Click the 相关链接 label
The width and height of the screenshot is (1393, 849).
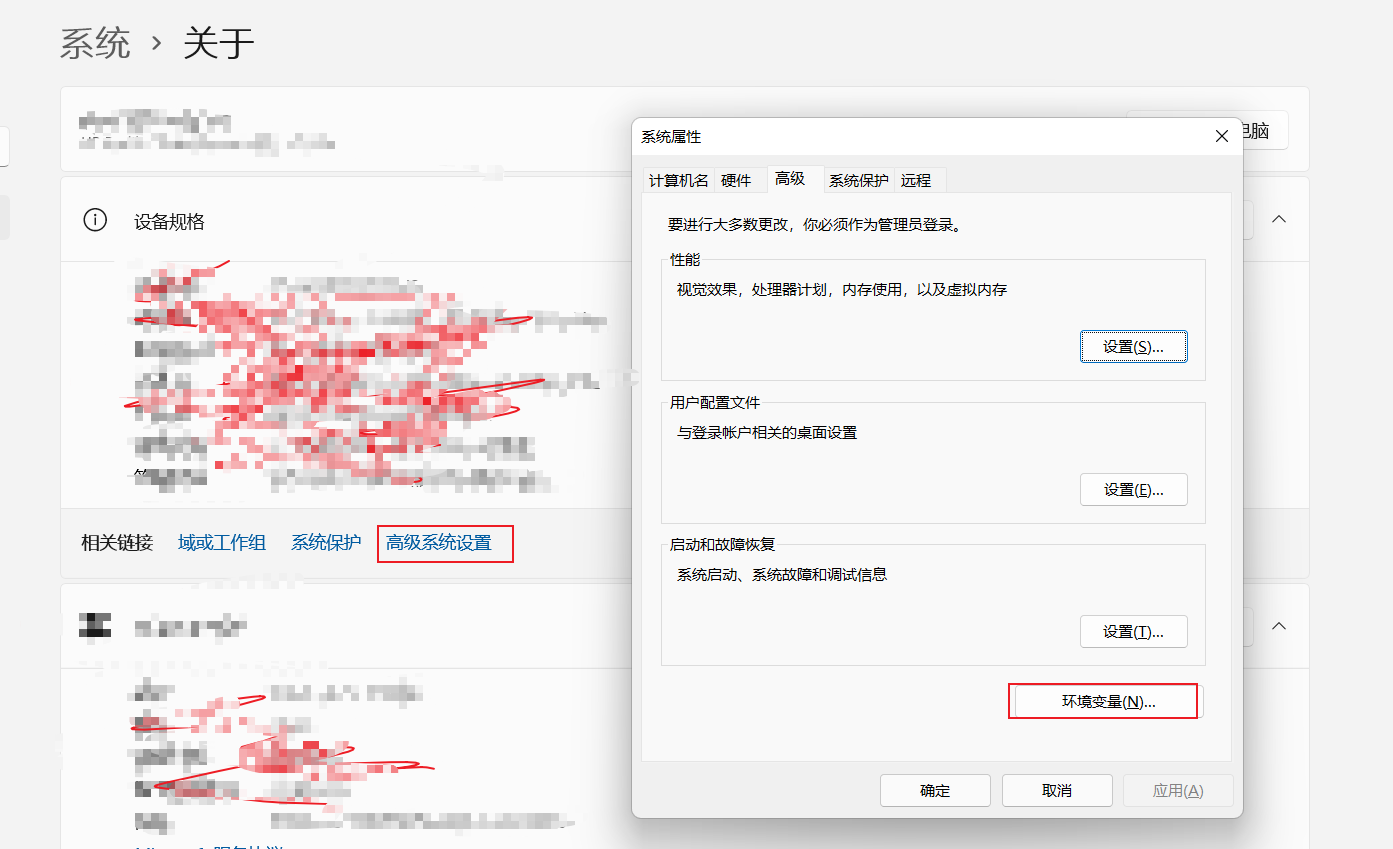click(x=117, y=543)
